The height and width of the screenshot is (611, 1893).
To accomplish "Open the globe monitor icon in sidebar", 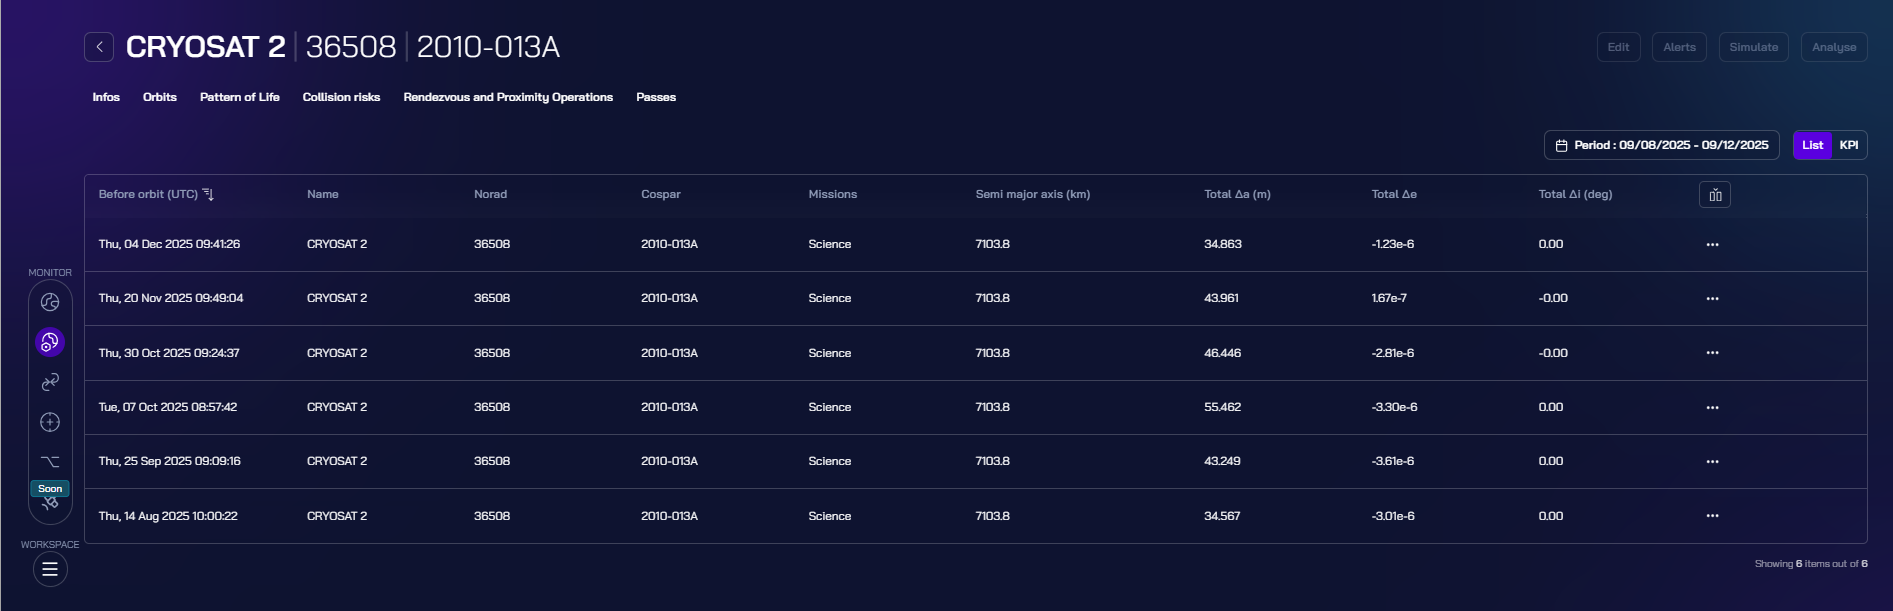I will click(50, 302).
